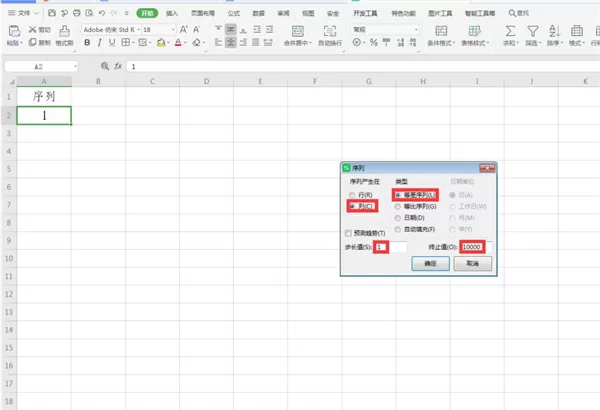Screen dimensions: 600x410
Task: Choose Linear series (等差序列) radio
Action: point(398,195)
